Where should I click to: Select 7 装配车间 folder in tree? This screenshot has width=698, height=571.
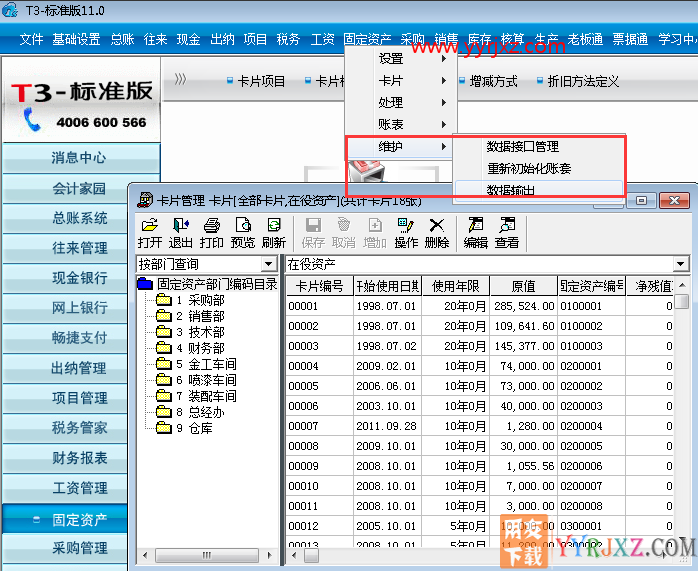pyautogui.click(x=197, y=396)
